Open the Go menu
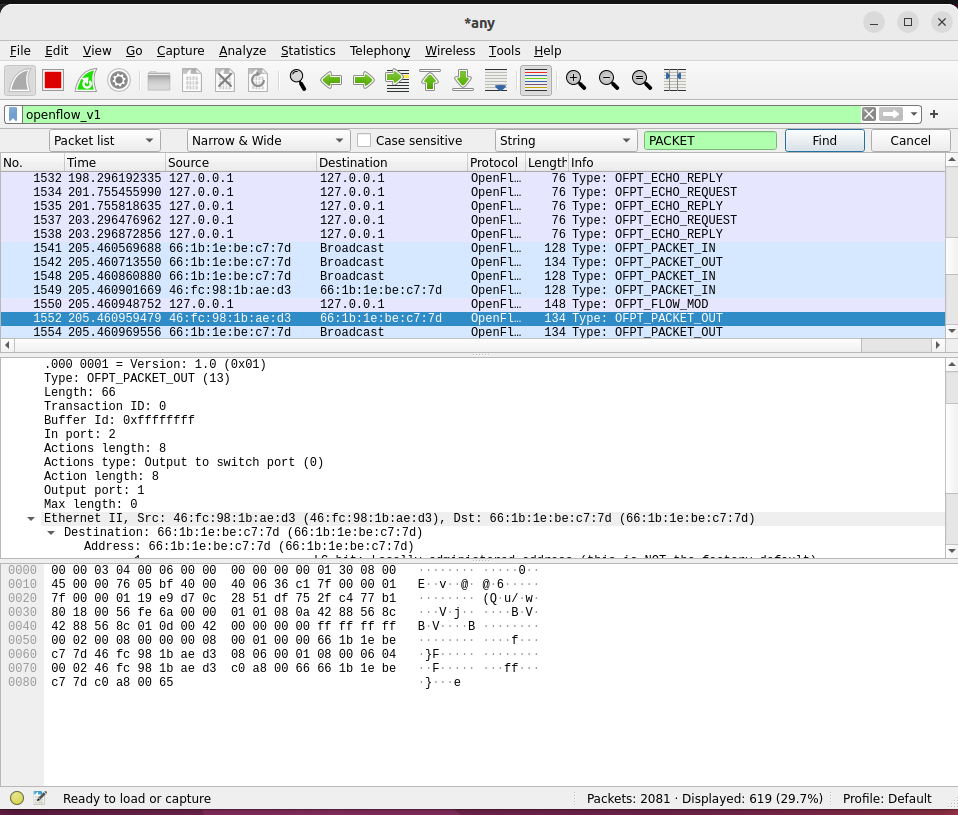The image size is (958, 815). pos(134,51)
